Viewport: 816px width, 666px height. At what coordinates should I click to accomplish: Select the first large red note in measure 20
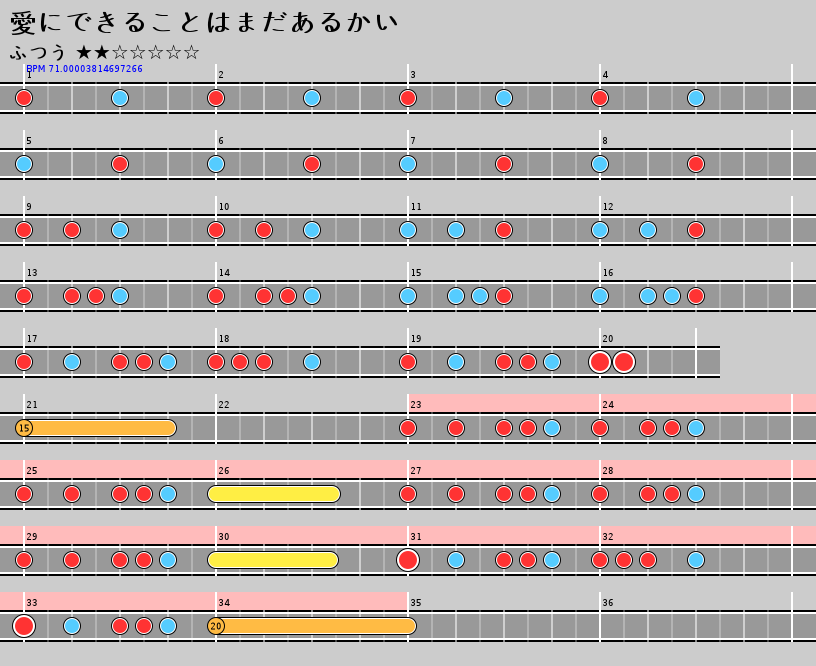[x=600, y=362]
